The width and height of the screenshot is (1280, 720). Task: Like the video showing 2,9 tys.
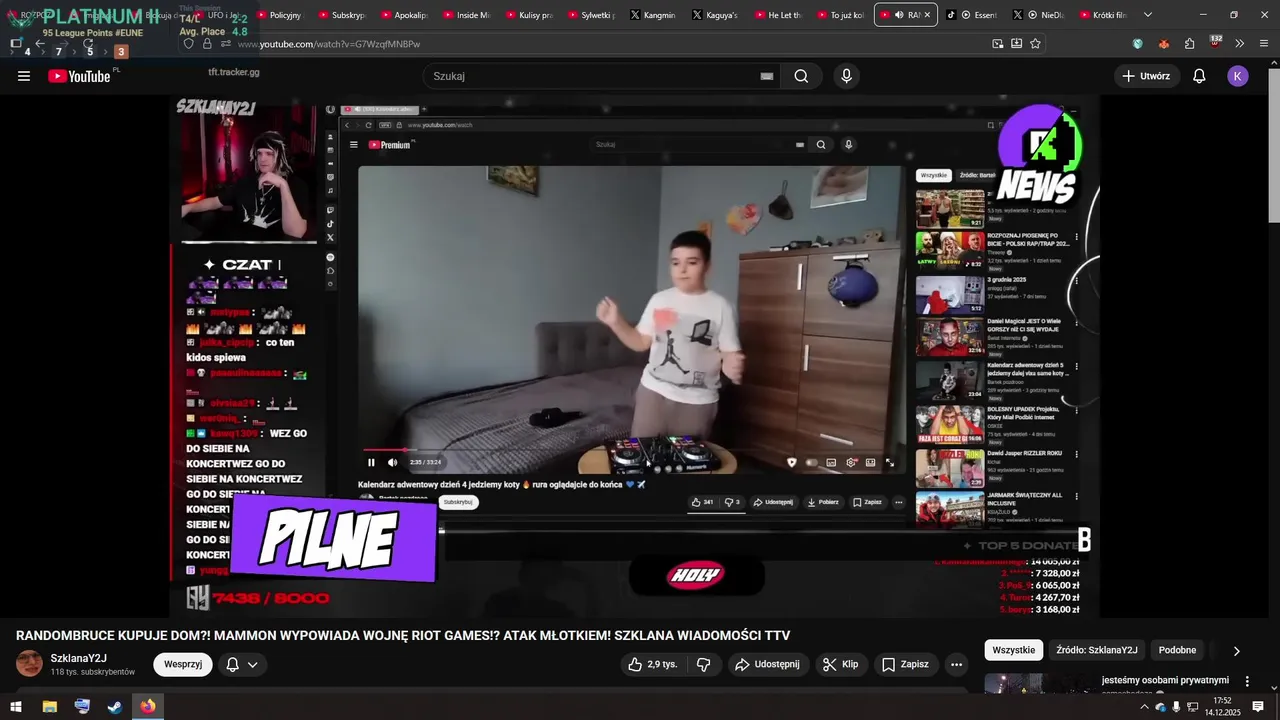point(652,664)
